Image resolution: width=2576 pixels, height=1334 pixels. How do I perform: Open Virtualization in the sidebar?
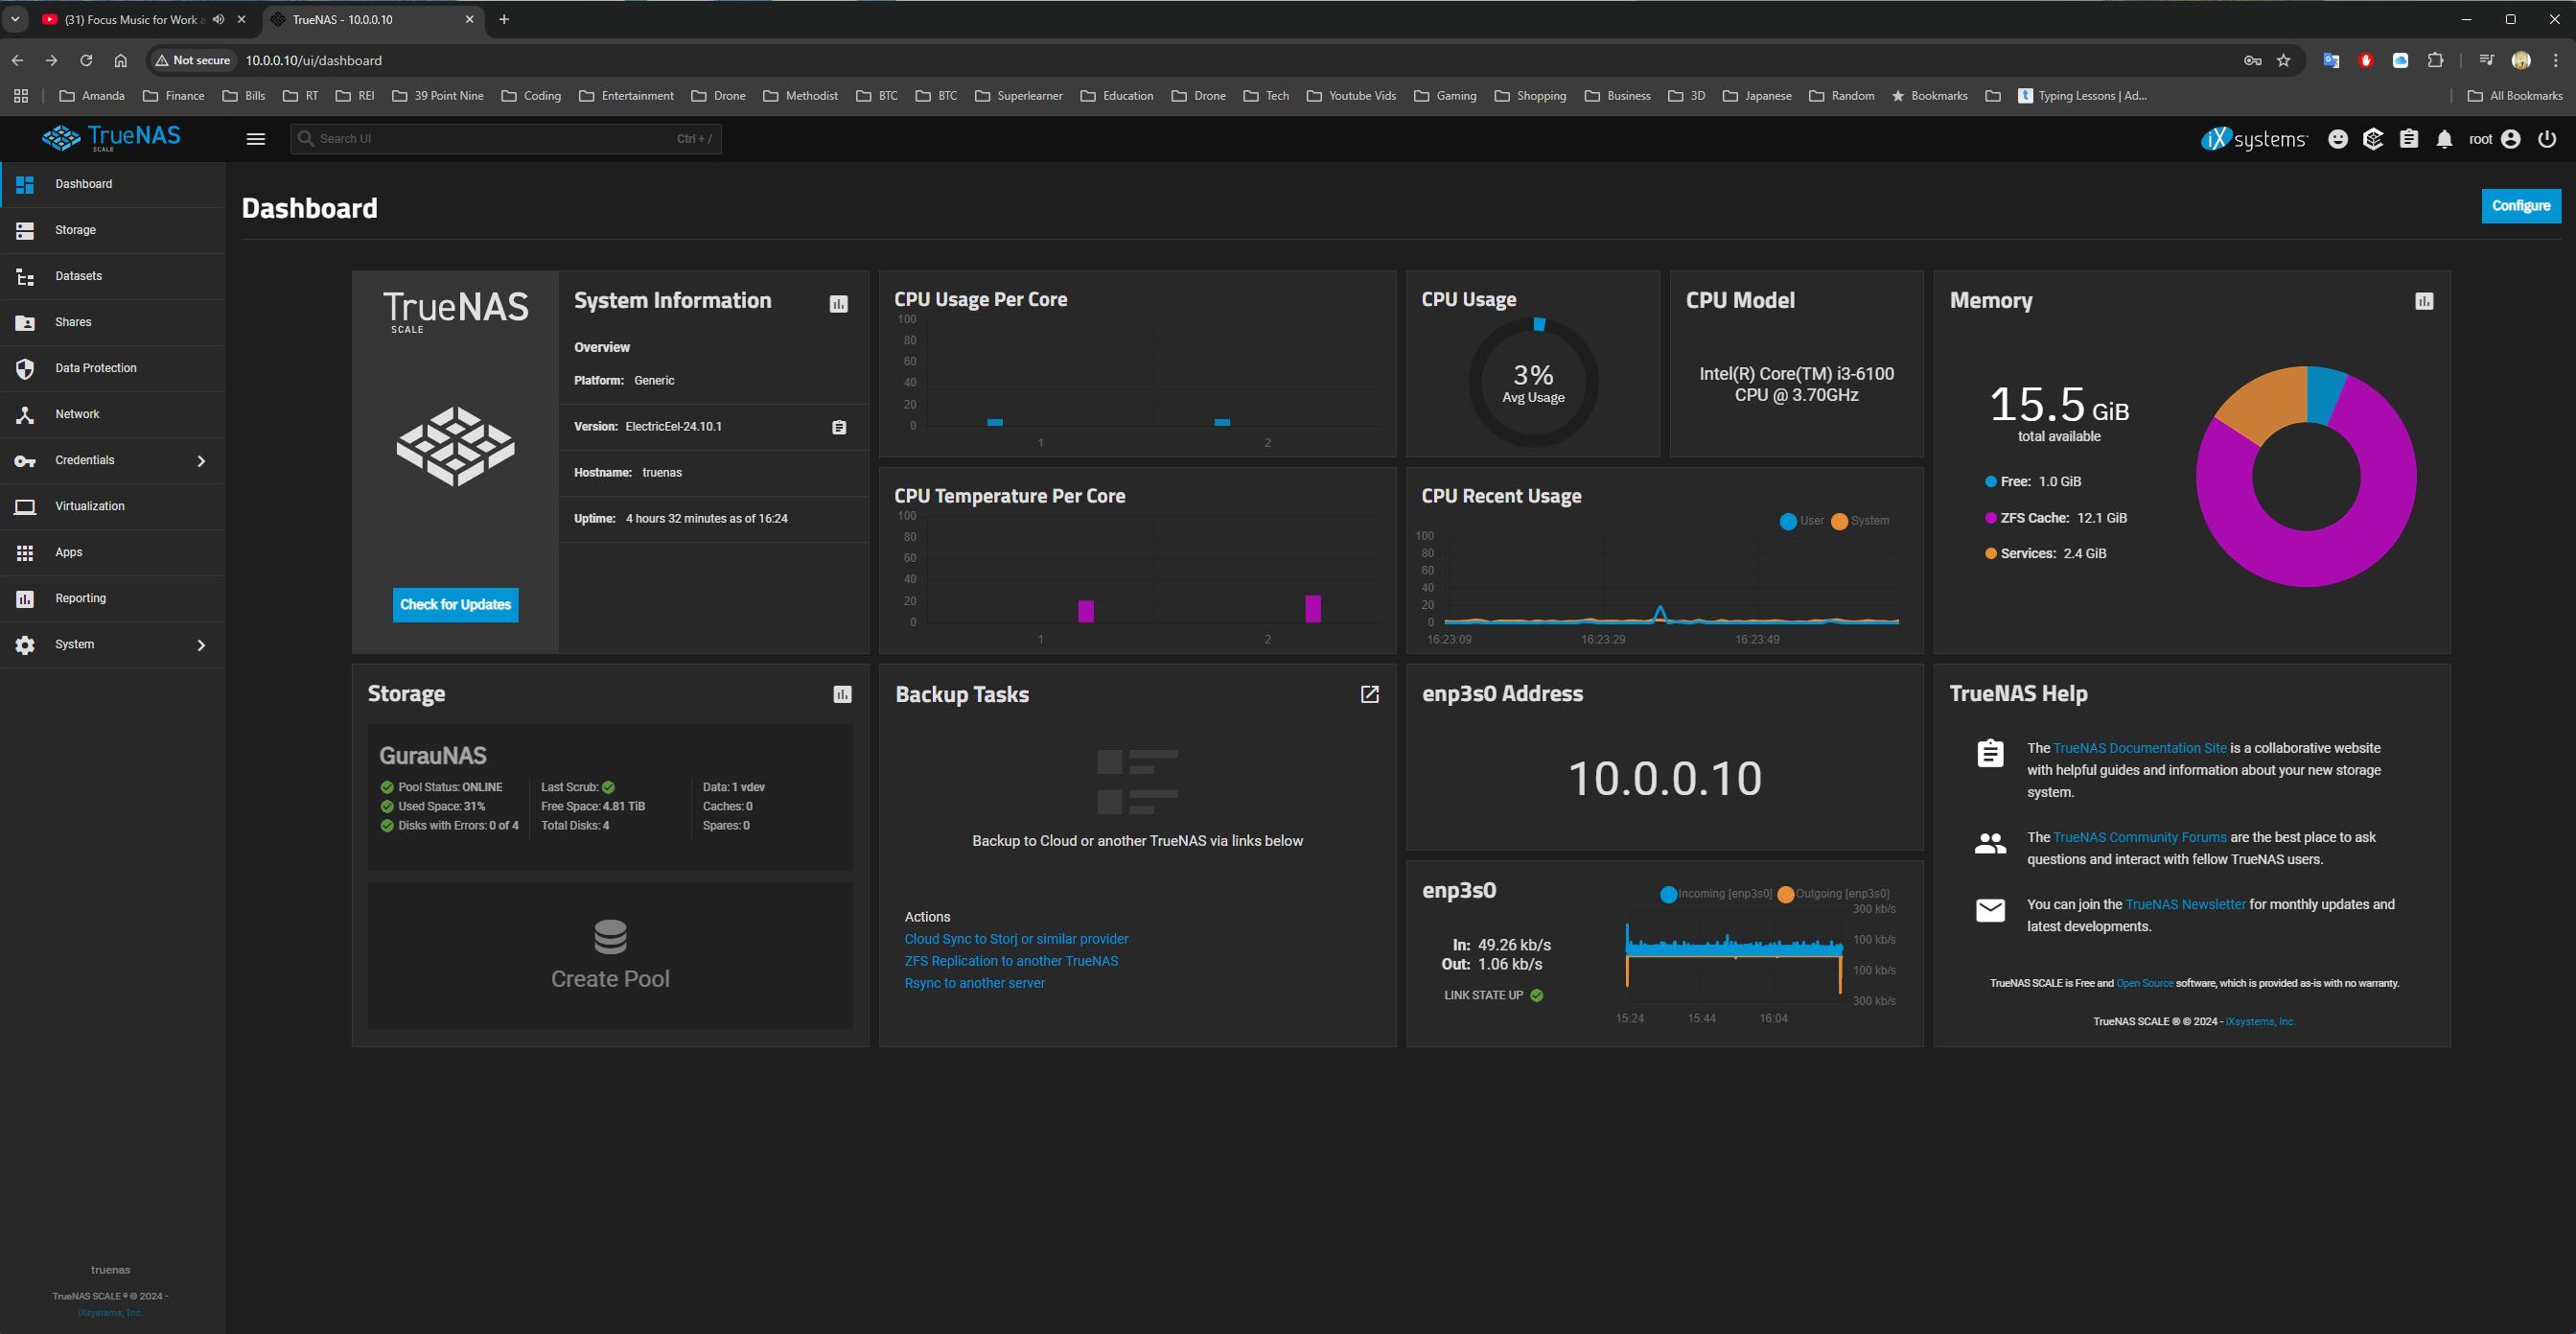click(89, 506)
